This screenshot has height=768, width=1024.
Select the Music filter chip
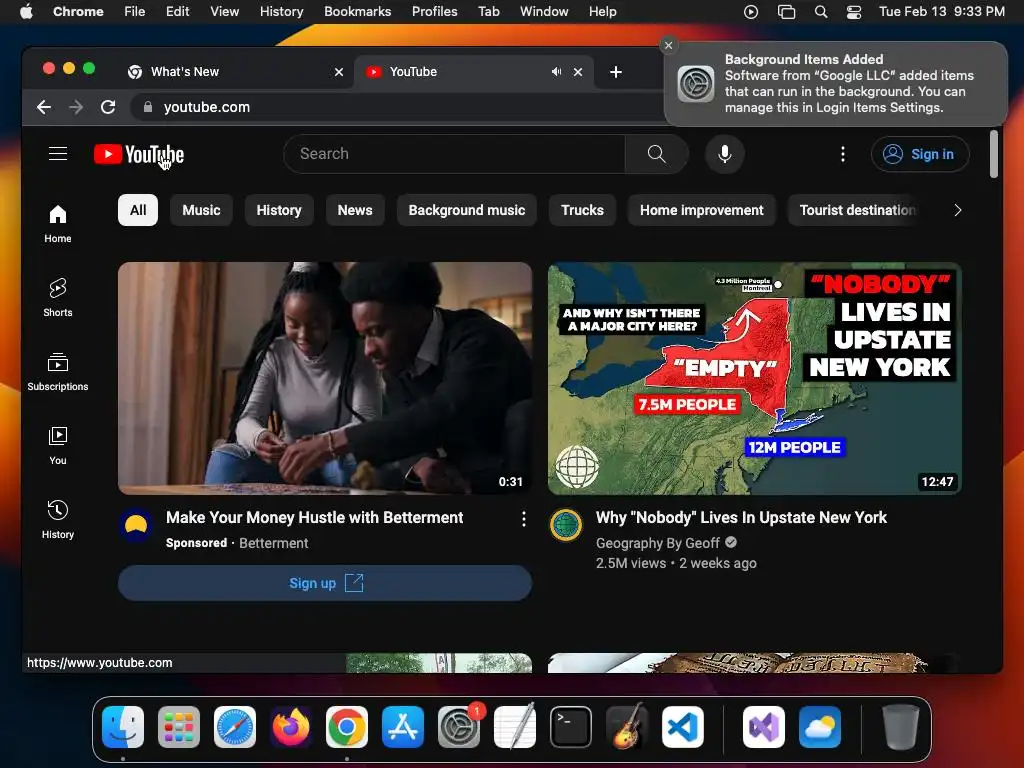click(x=201, y=210)
